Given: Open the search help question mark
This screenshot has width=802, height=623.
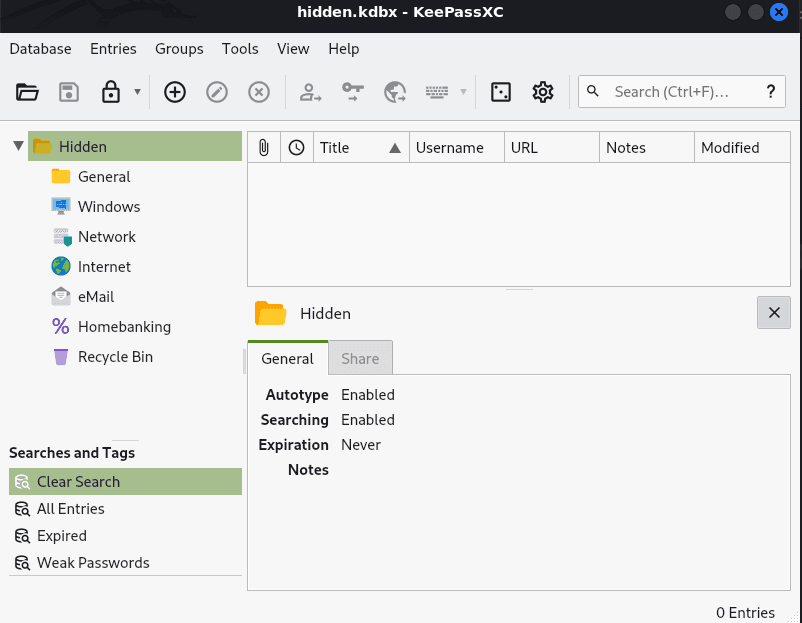Looking at the screenshot, I should [771, 92].
